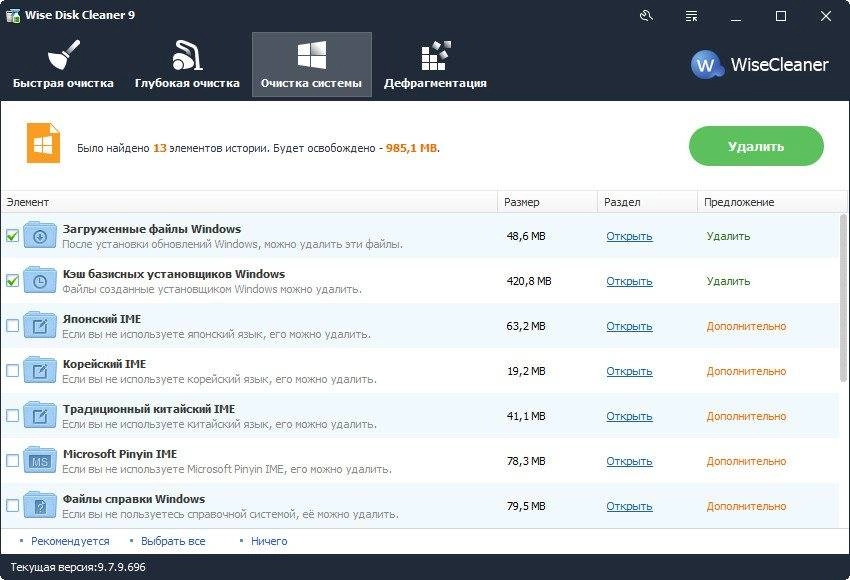
Task: Click the Ничего link to deselect all
Action: (x=269, y=541)
